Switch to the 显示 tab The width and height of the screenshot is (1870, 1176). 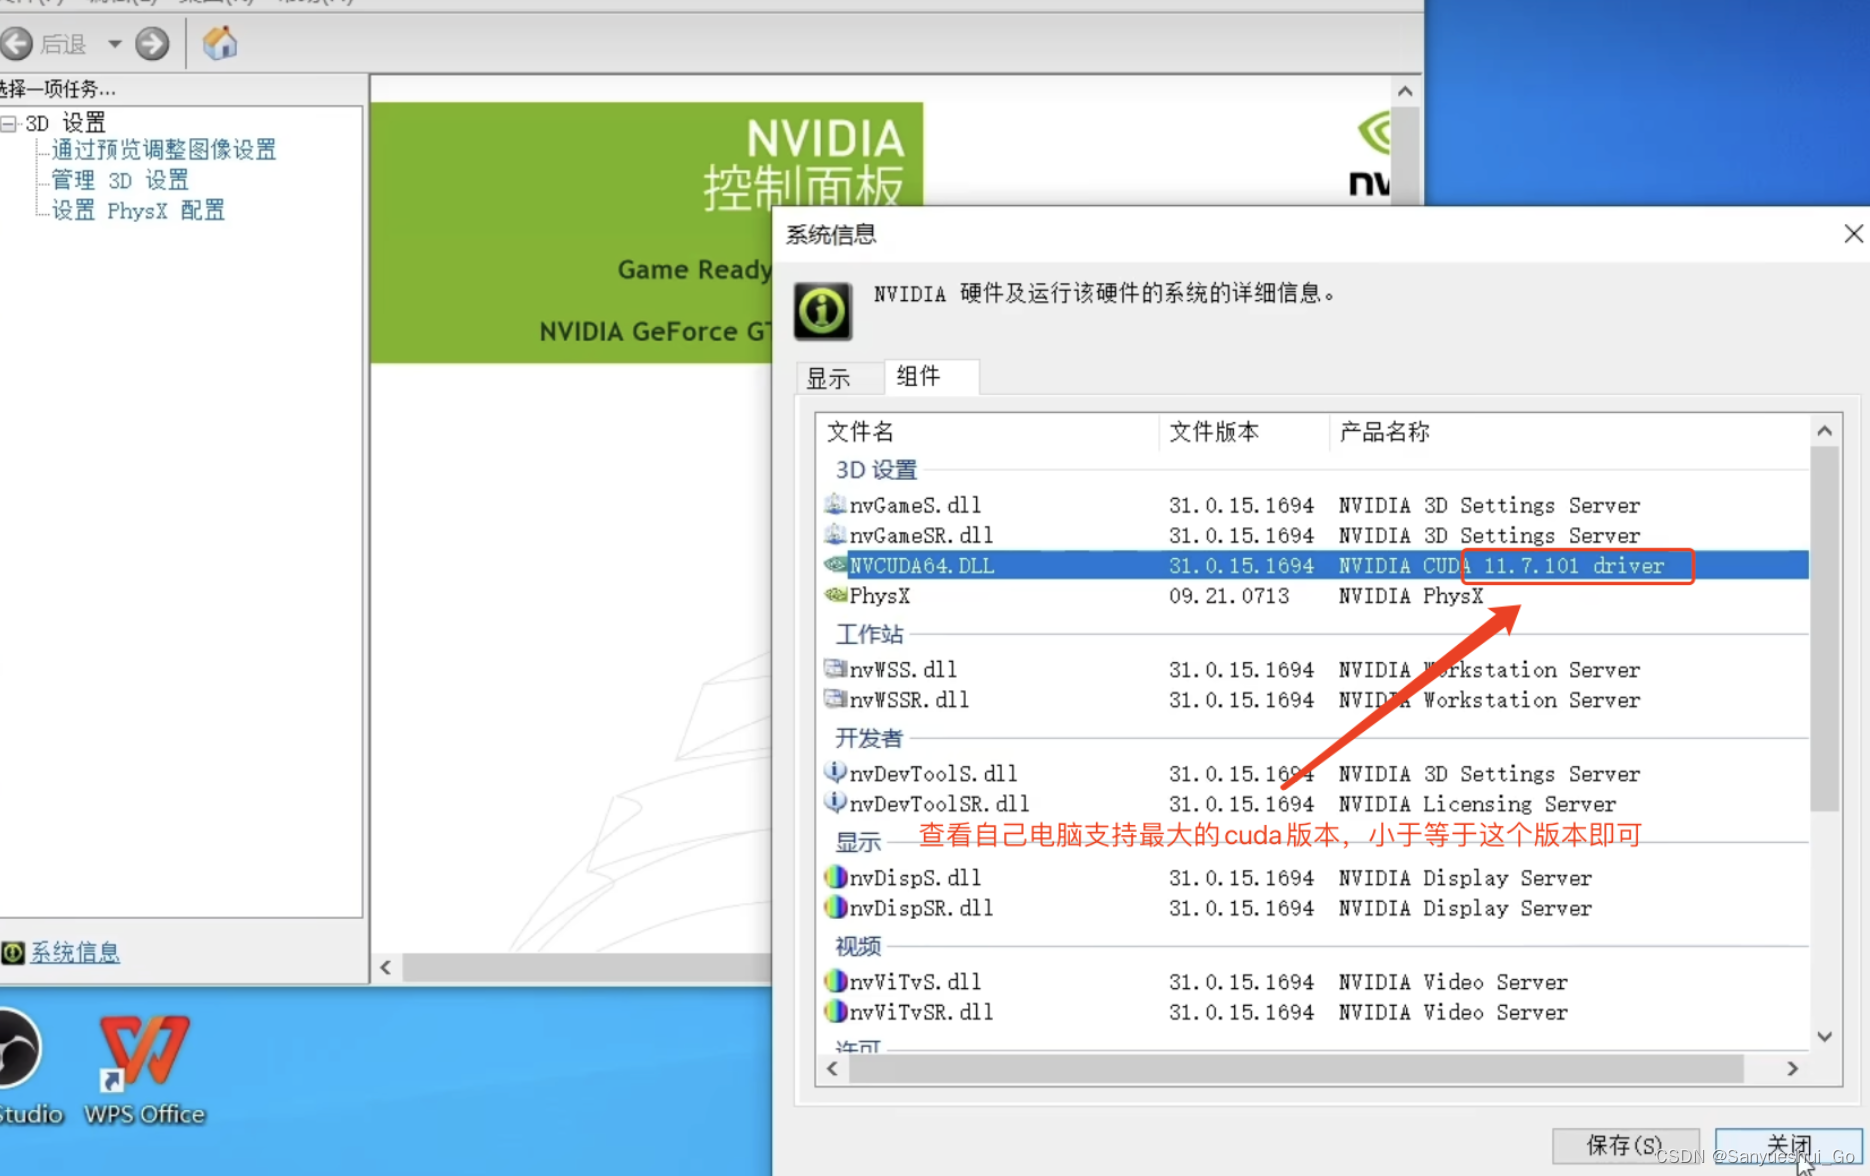pyautogui.click(x=829, y=378)
